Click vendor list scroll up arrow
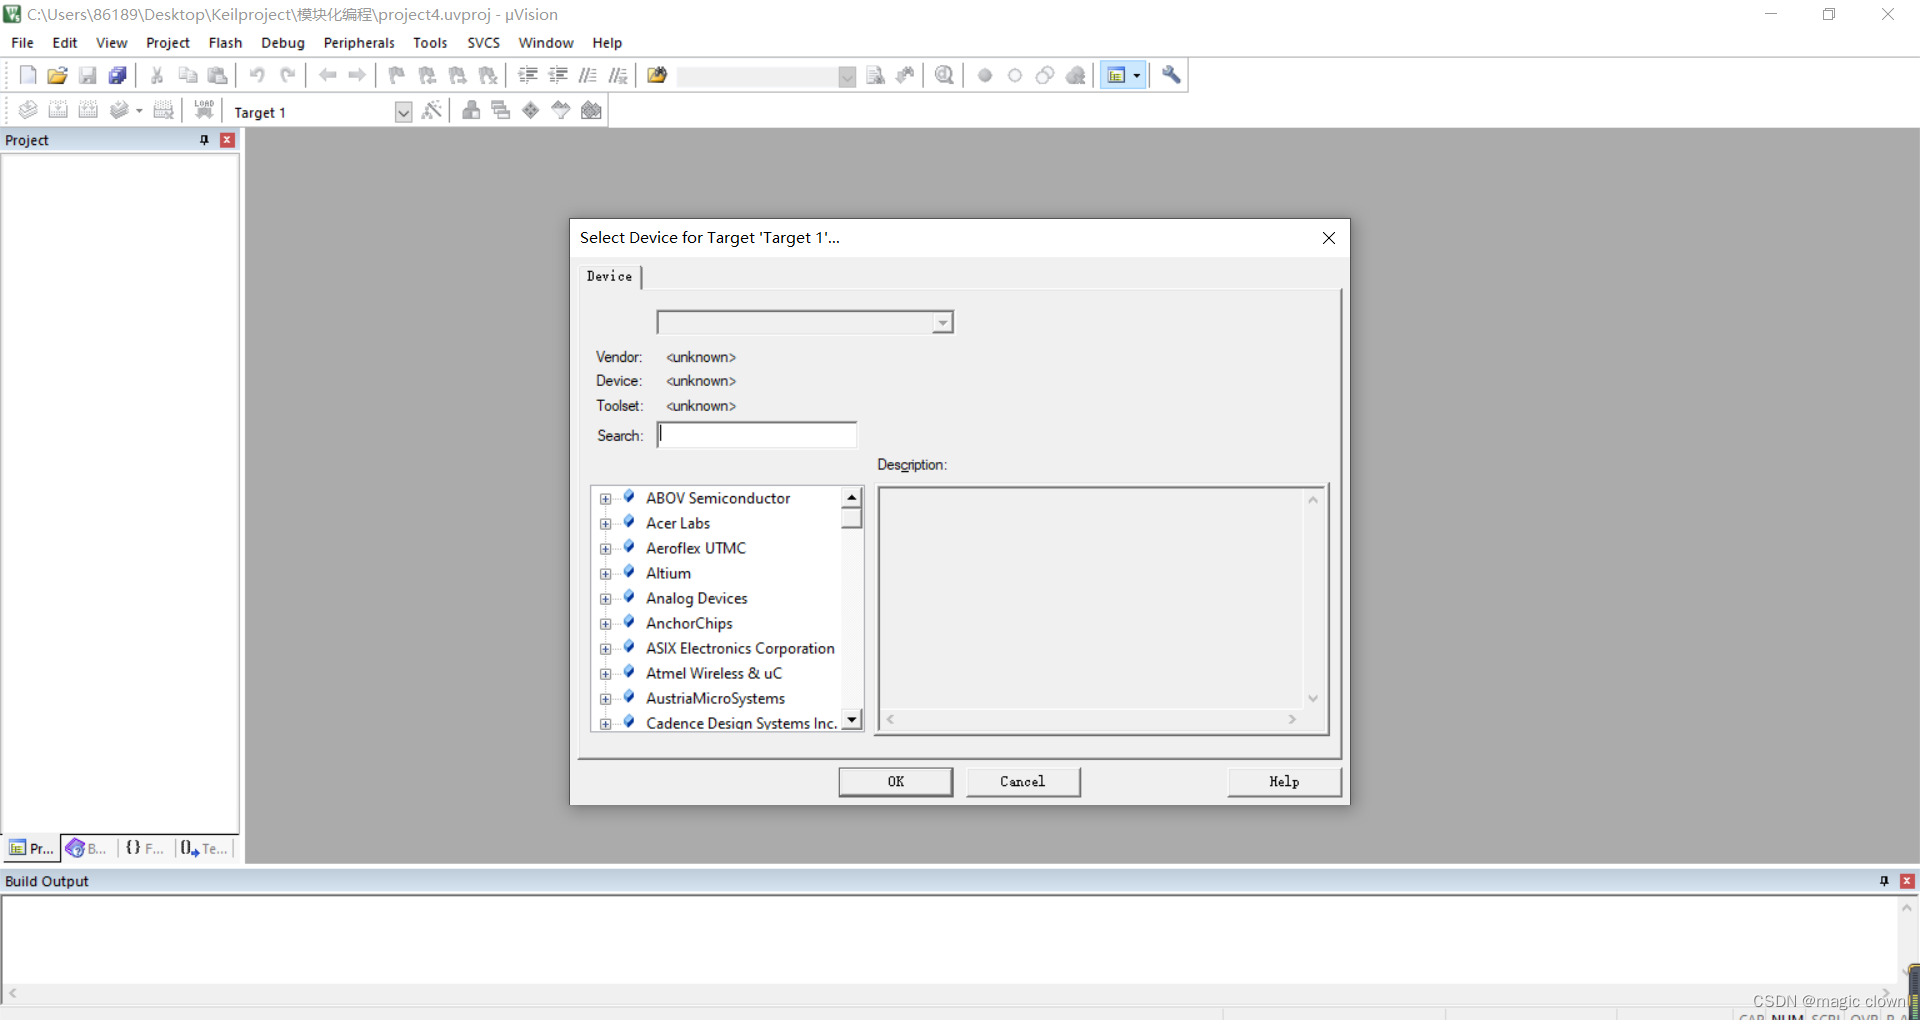Viewport: 1920px width, 1020px height. (x=852, y=497)
